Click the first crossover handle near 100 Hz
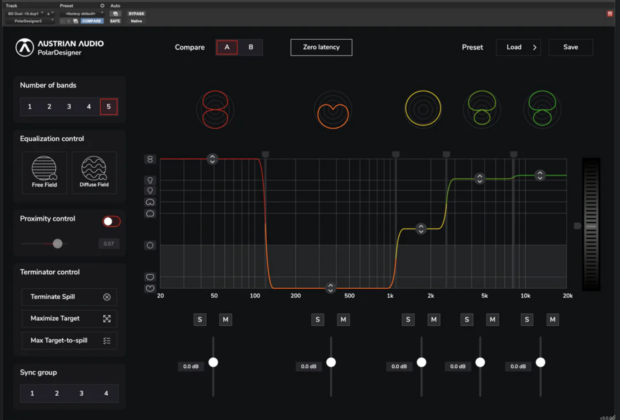The height and width of the screenshot is (420, 620). 265,154
